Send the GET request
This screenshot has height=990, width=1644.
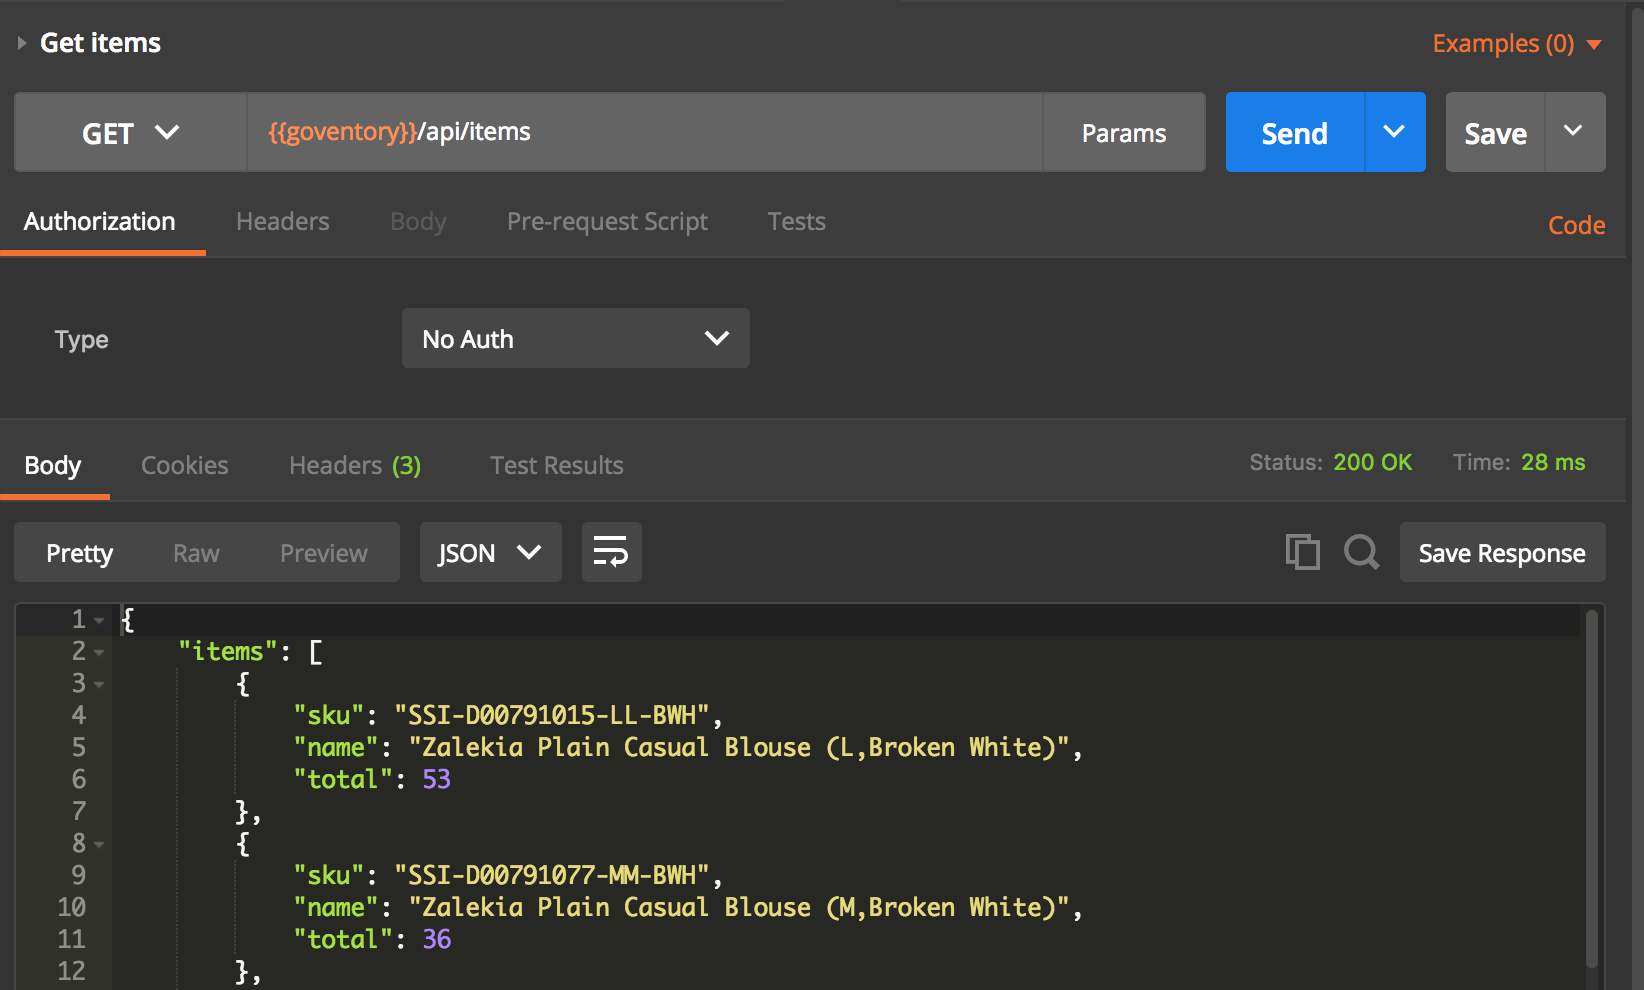click(1293, 131)
